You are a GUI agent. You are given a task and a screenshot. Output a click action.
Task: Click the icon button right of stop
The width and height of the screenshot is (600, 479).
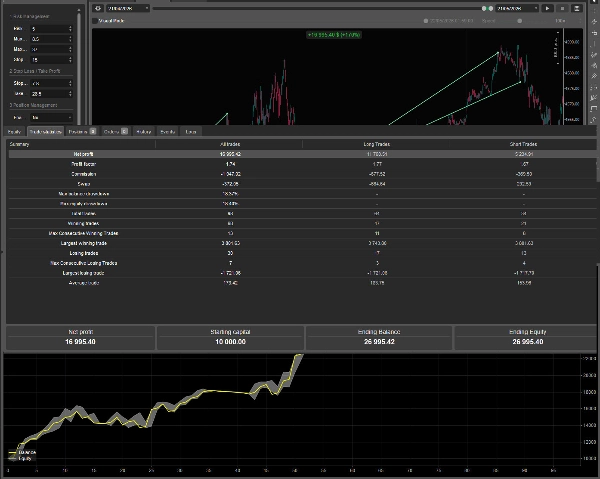pos(577,8)
